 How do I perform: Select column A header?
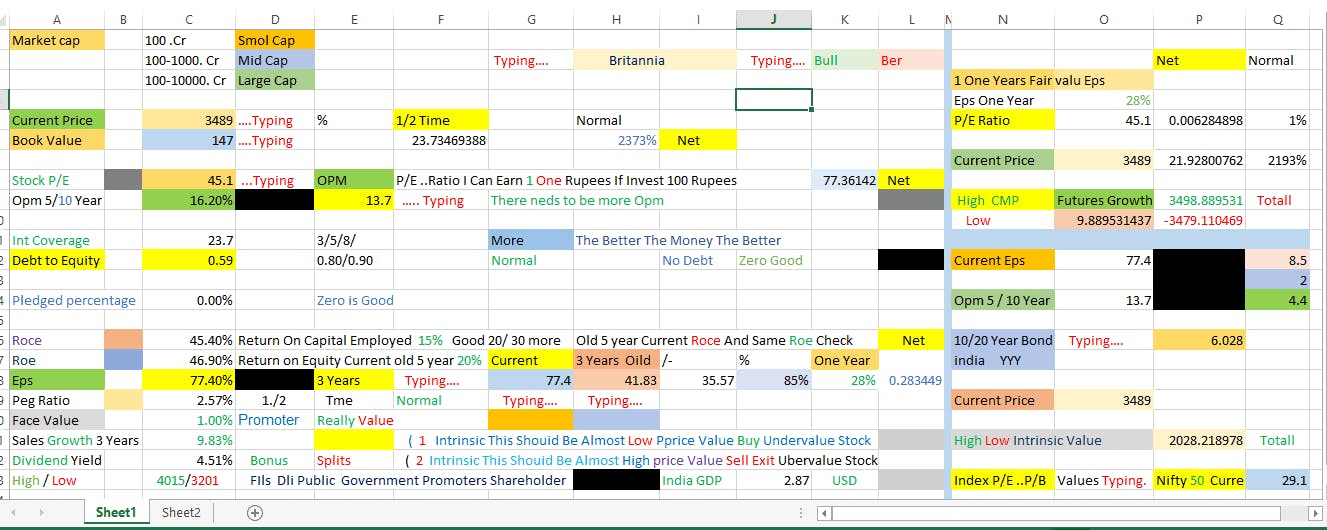[x=56, y=19]
